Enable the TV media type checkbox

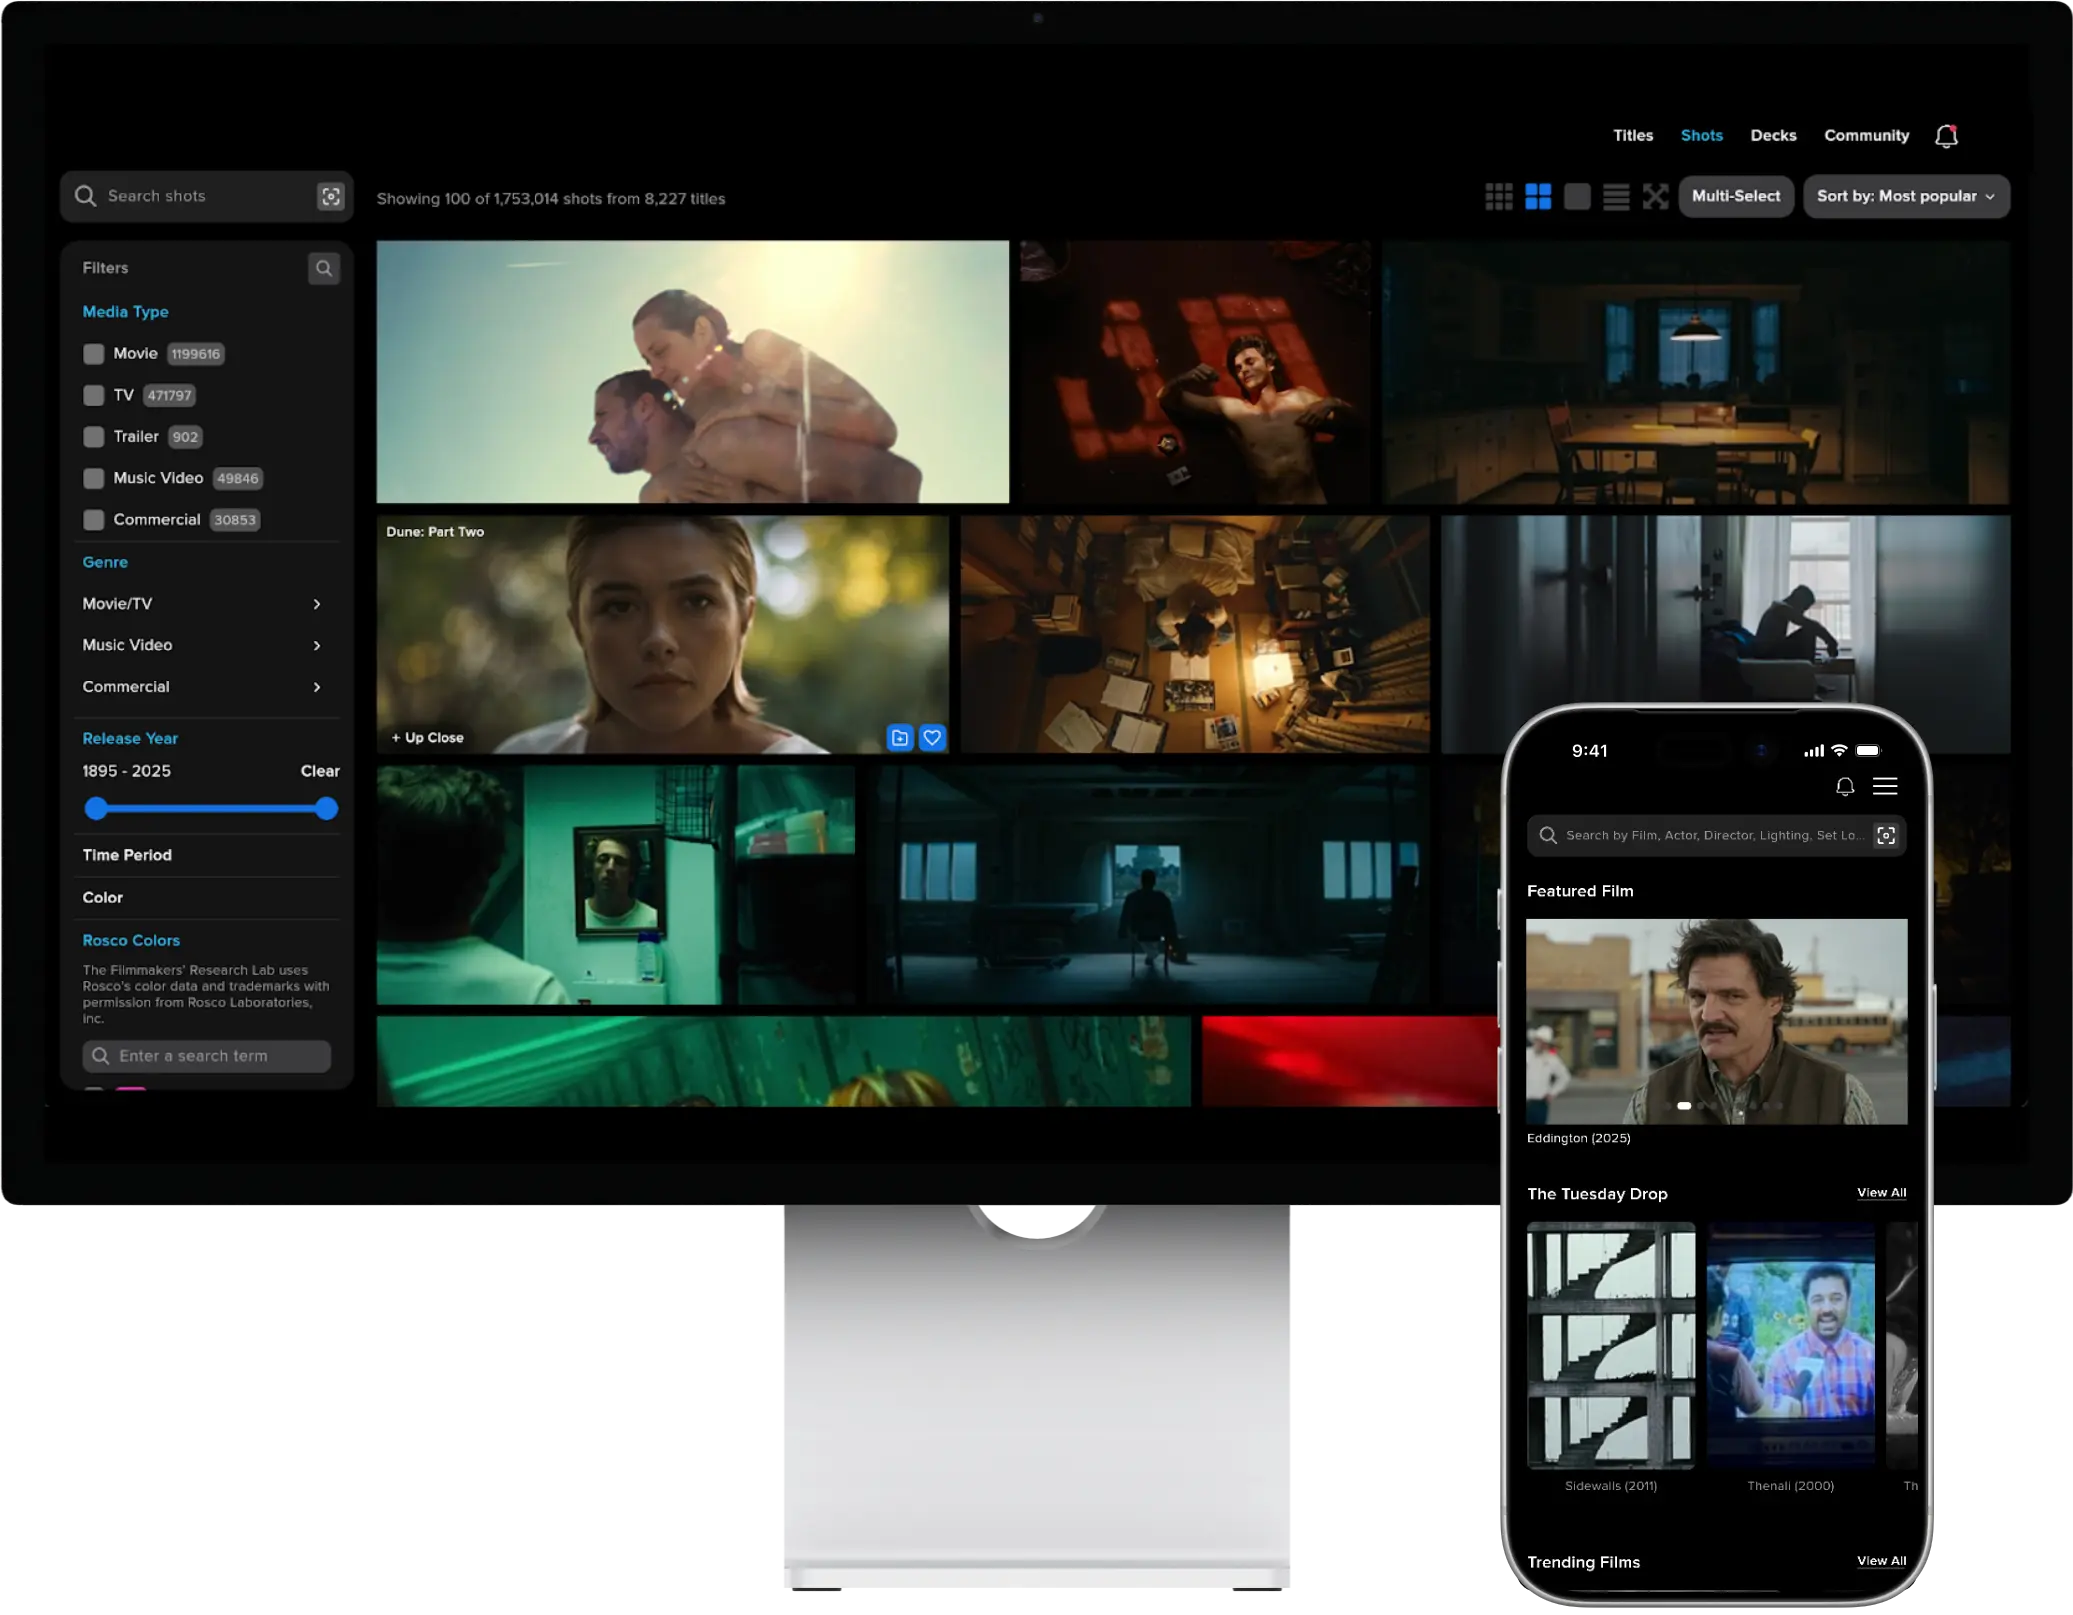coord(94,396)
